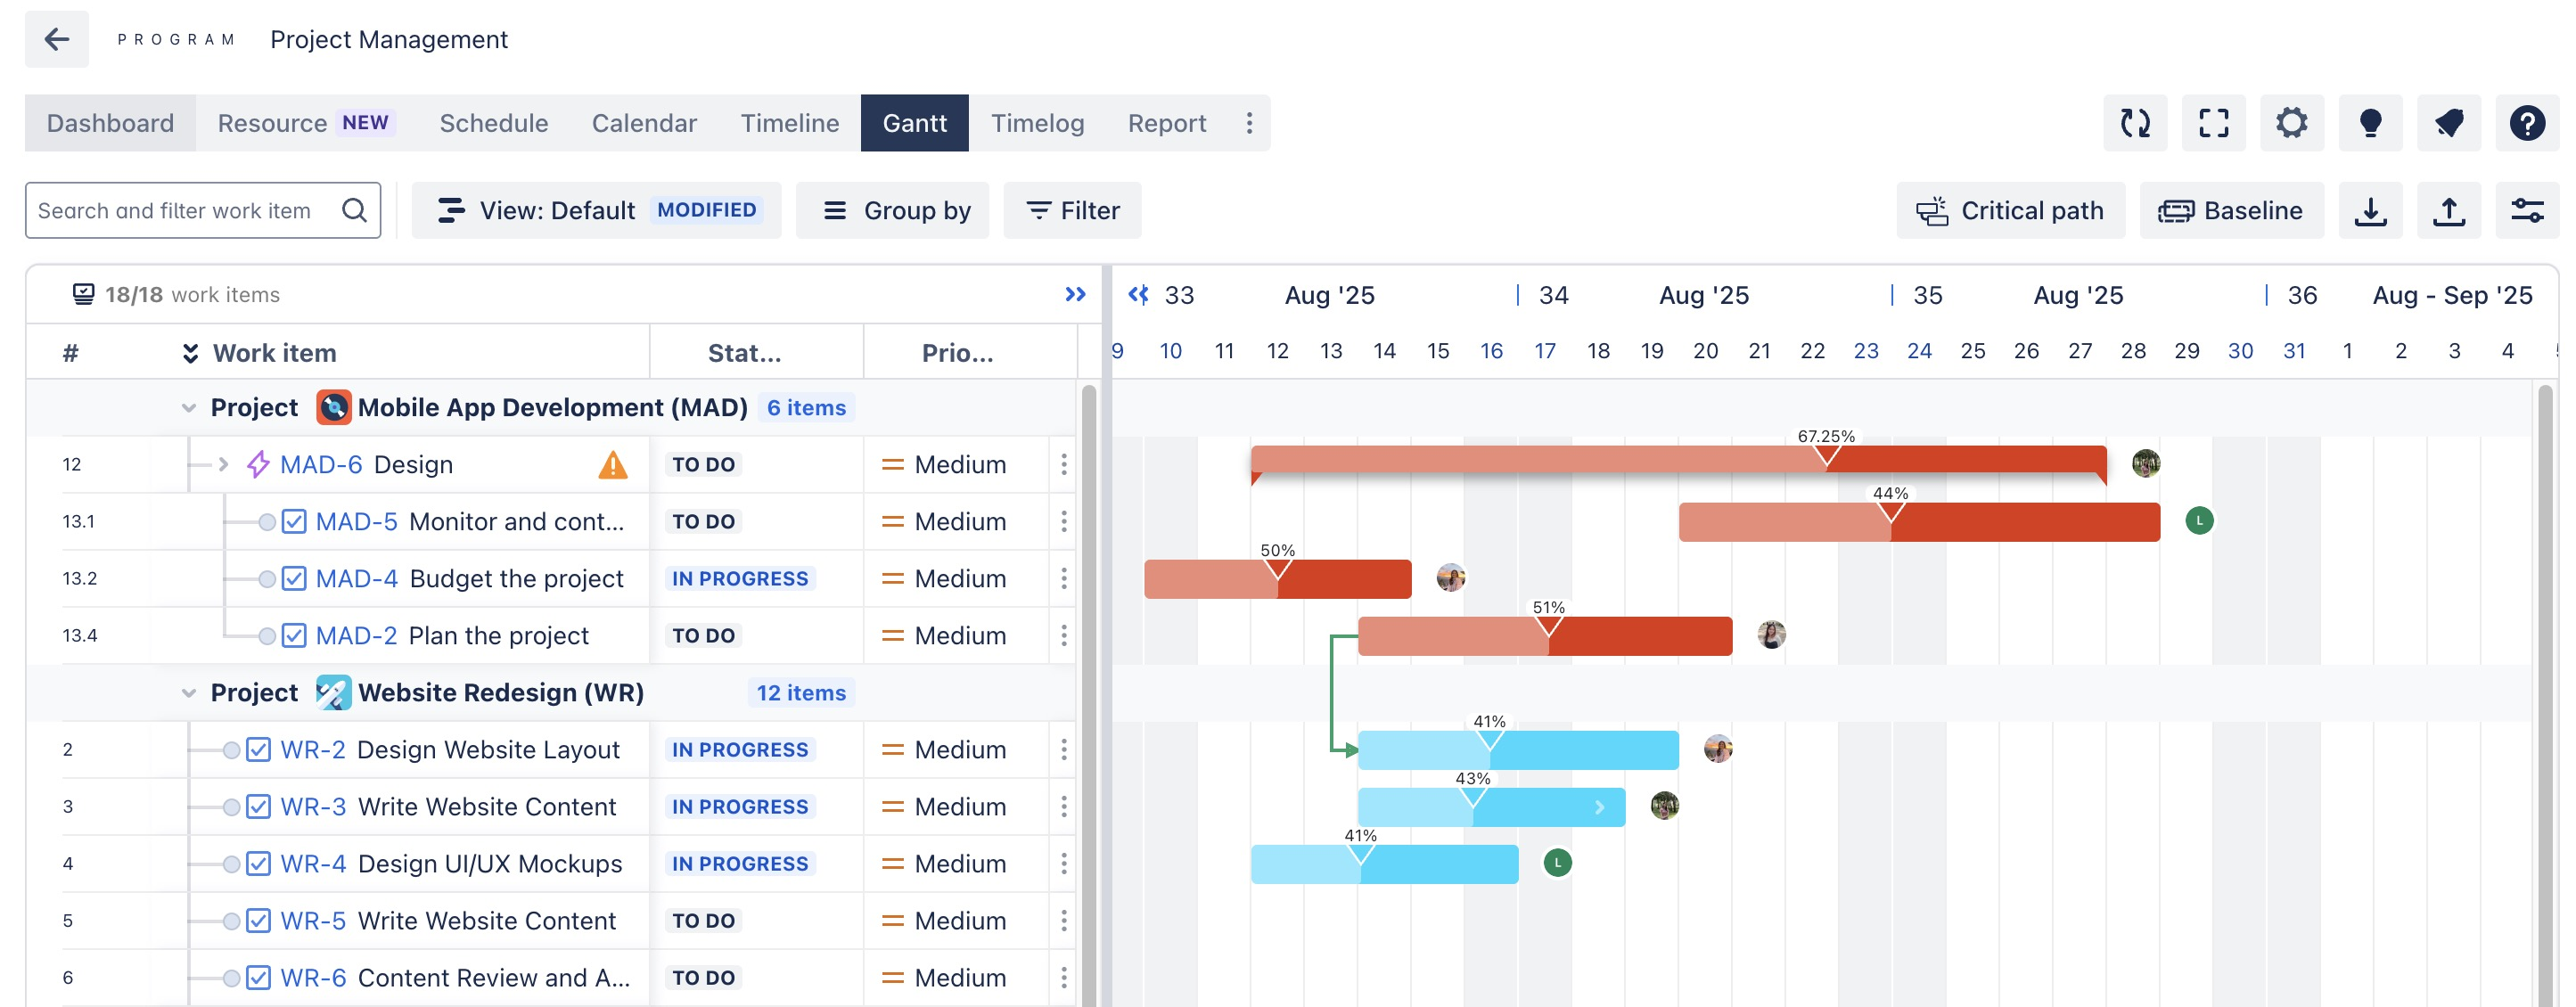Click the MAD-6 Design warning triangle
The width and height of the screenshot is (2576, 1007).
612,465
